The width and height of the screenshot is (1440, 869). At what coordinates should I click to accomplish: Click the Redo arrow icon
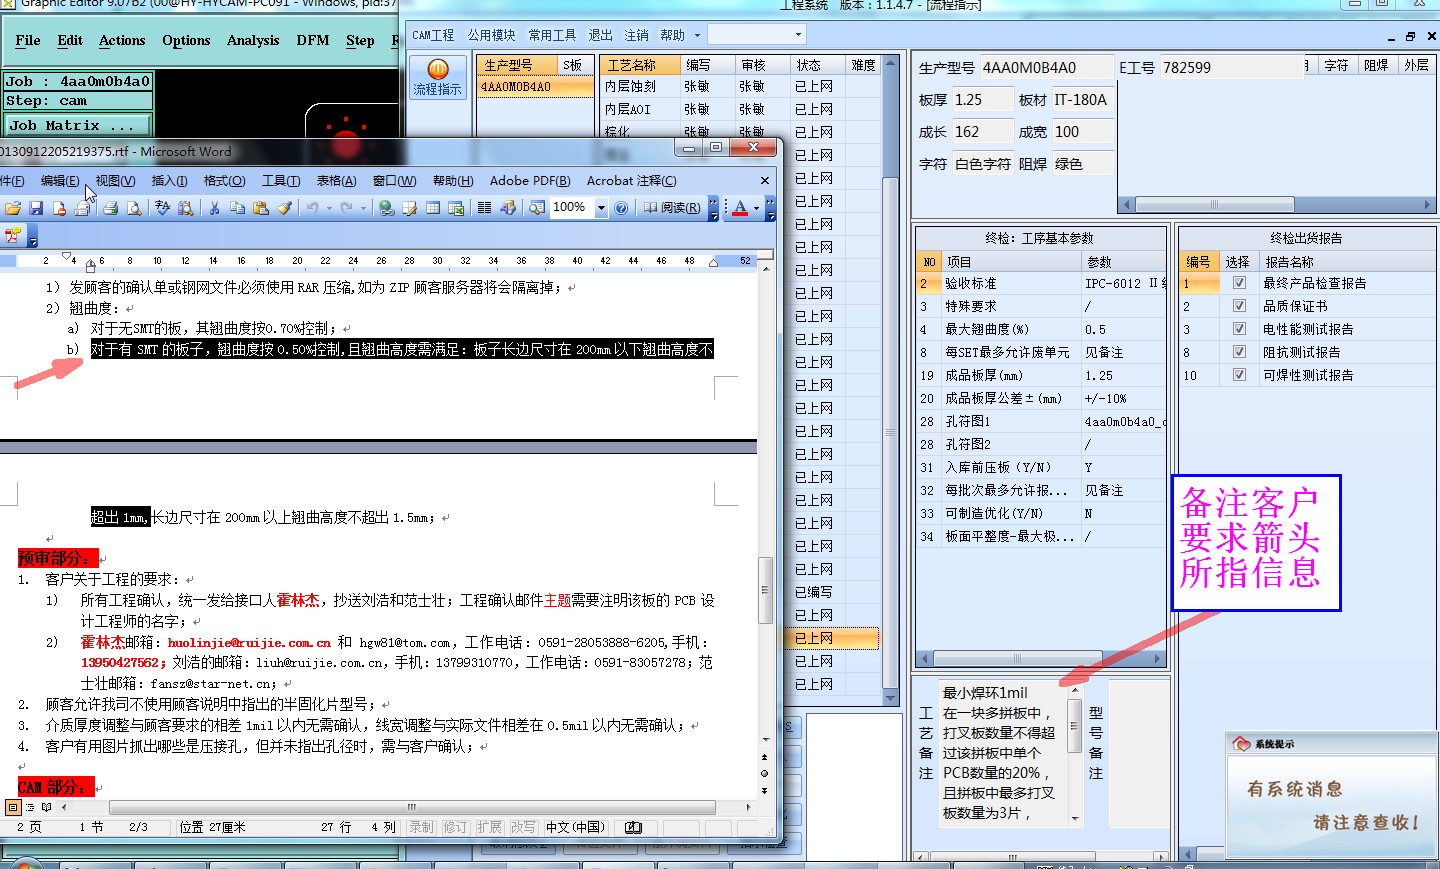[x=346, y=208]
